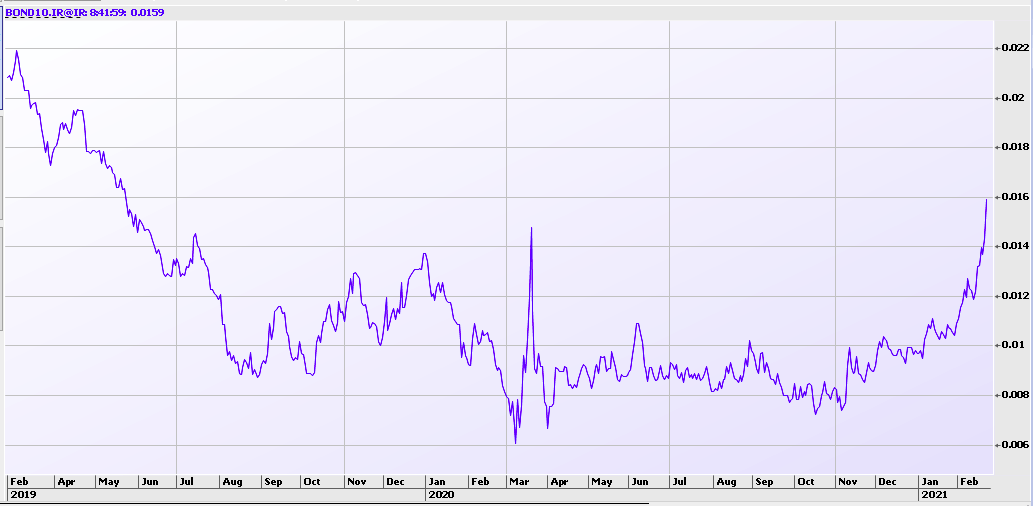Click the Jun 2020 axis label
This screenshot has width=1033, height=506.
(640, 482)
